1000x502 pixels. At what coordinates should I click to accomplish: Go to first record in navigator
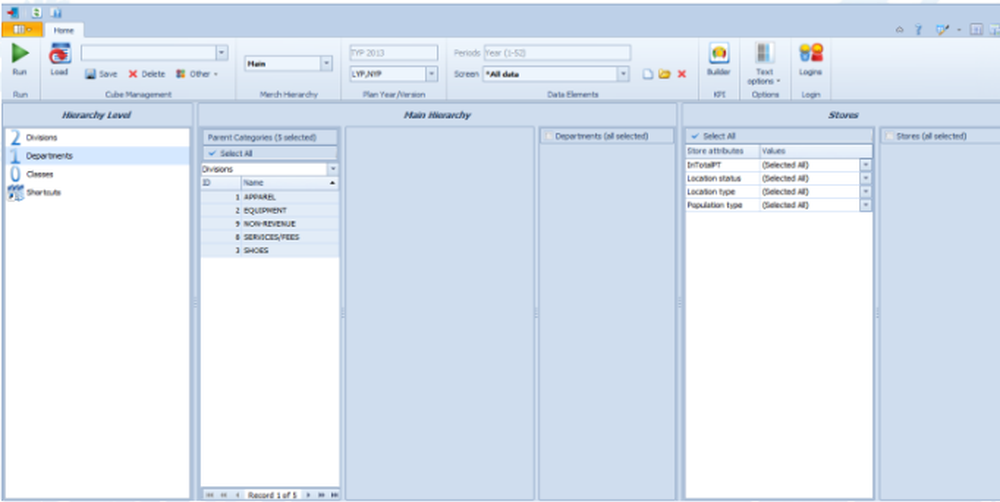pyautogui.click(x=209, y=495)
